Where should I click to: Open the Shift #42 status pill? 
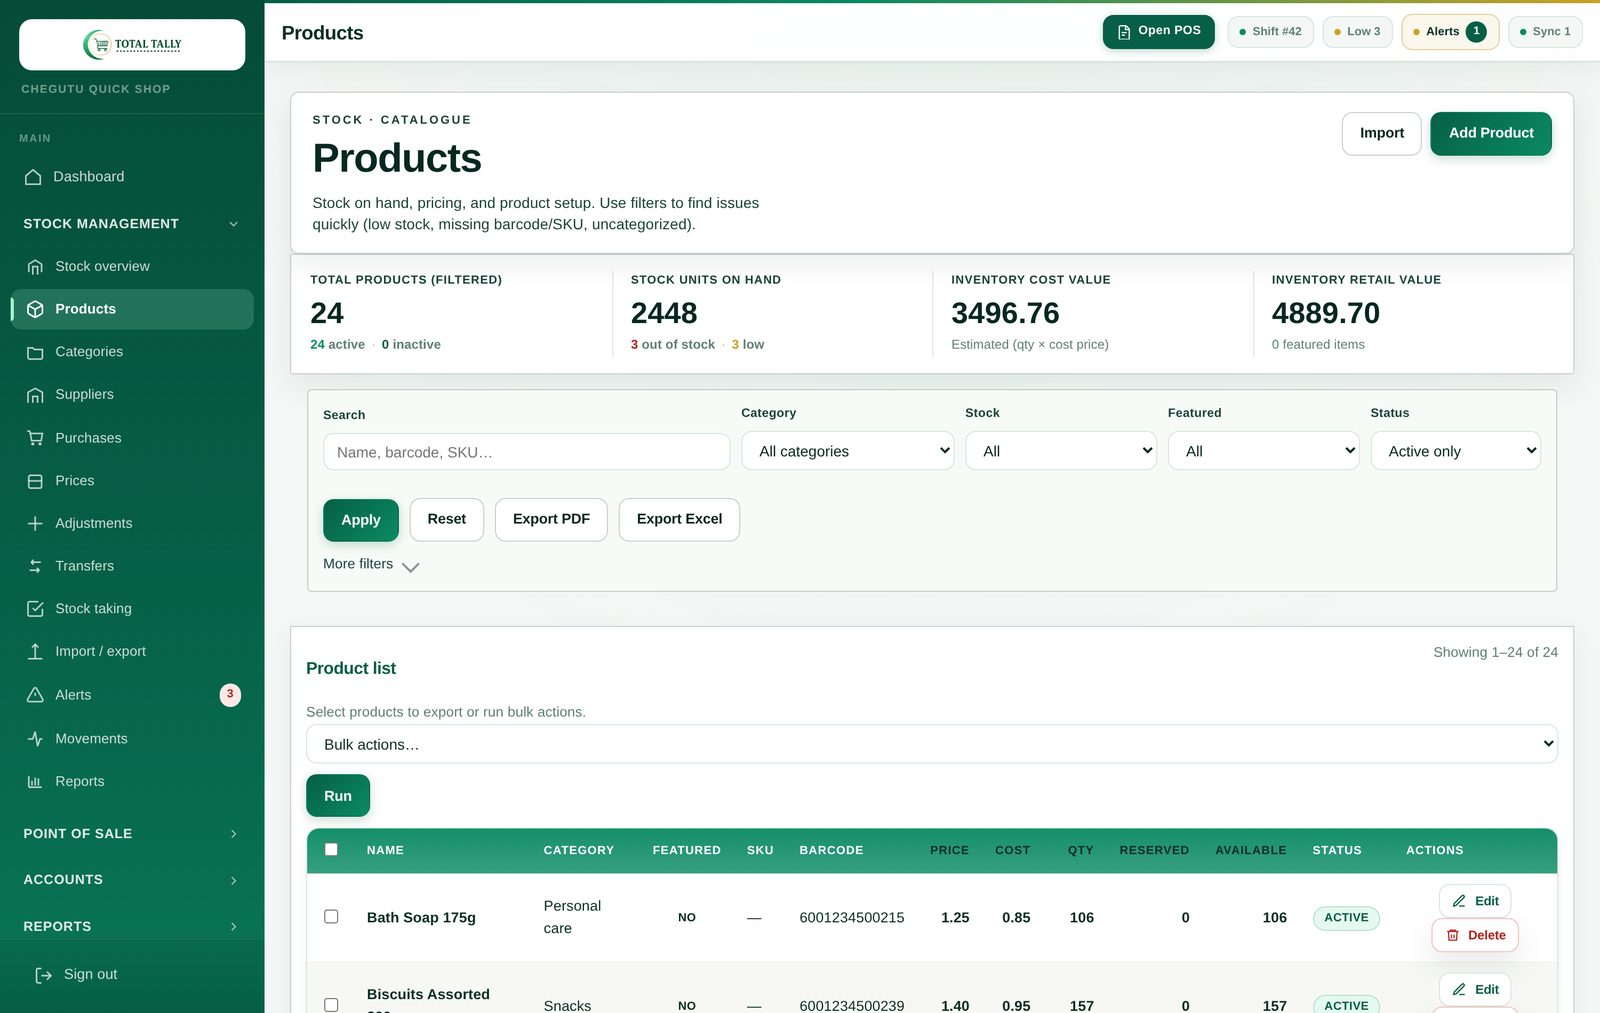click(1270, 32)
